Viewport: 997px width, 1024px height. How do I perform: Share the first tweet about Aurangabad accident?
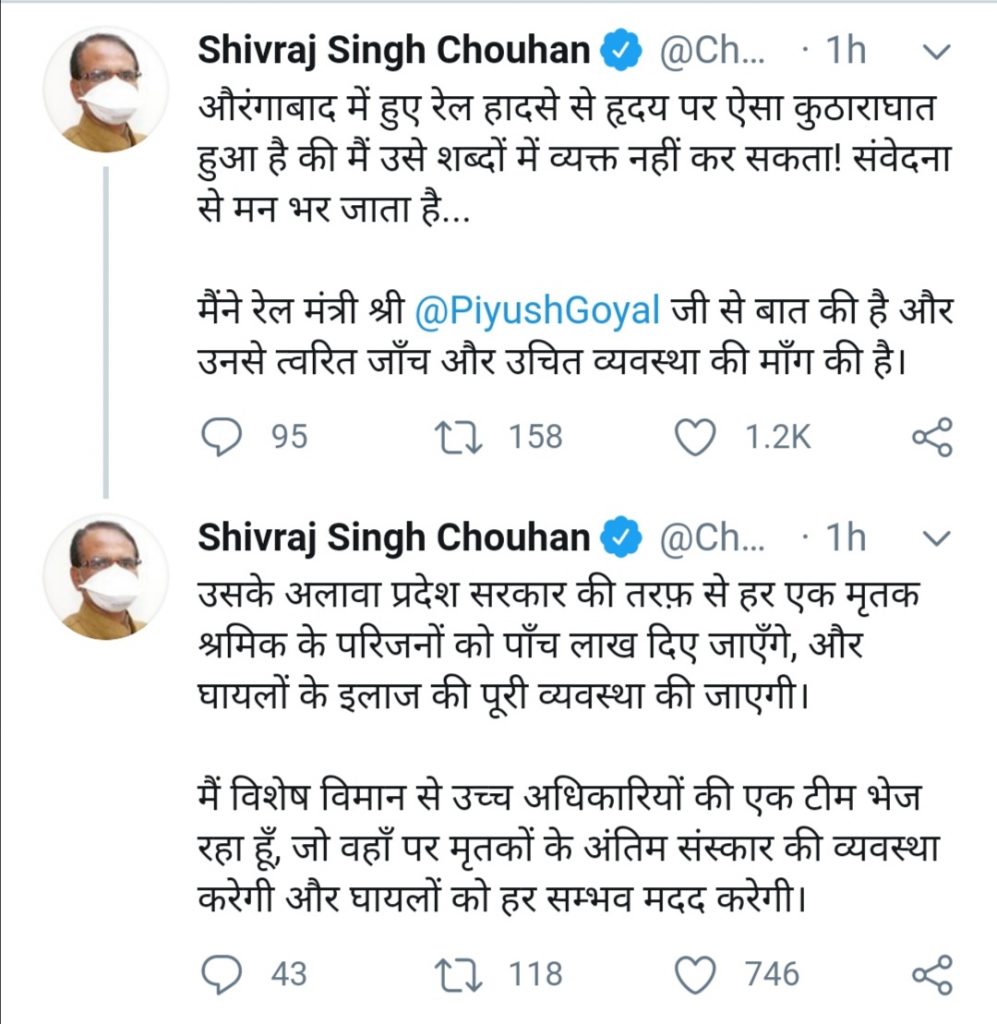[x=932, y=437]
